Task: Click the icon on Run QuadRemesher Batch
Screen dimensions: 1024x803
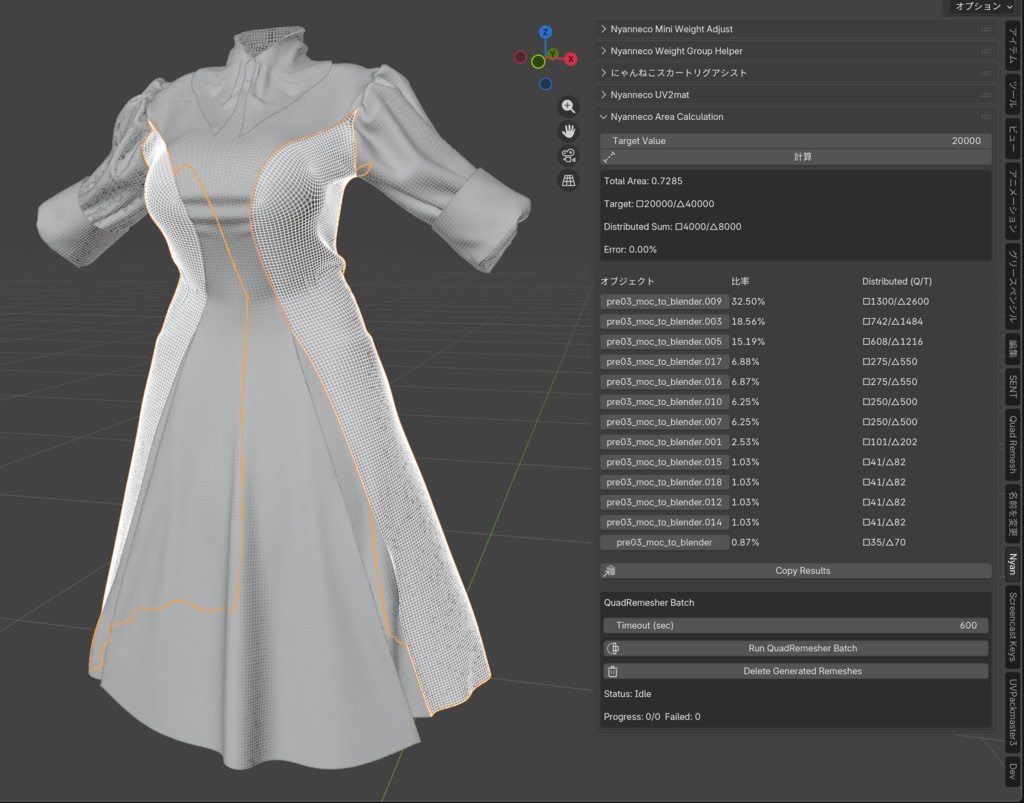Action: pos(613,649)
